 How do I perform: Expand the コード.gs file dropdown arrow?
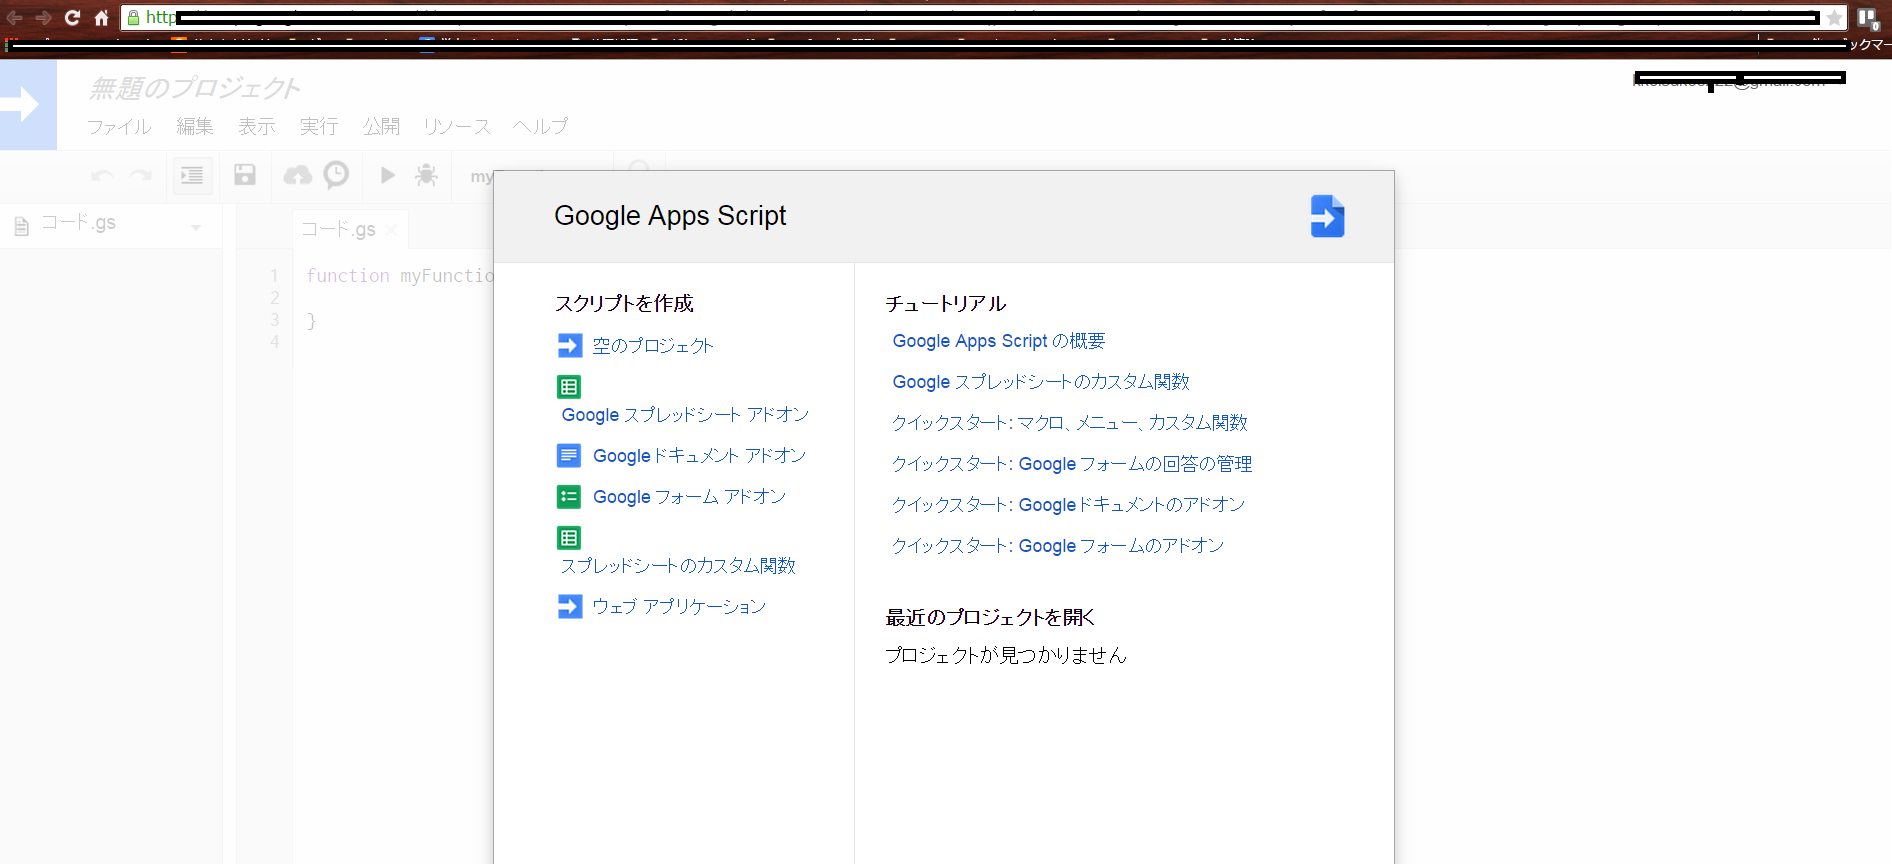196,228
